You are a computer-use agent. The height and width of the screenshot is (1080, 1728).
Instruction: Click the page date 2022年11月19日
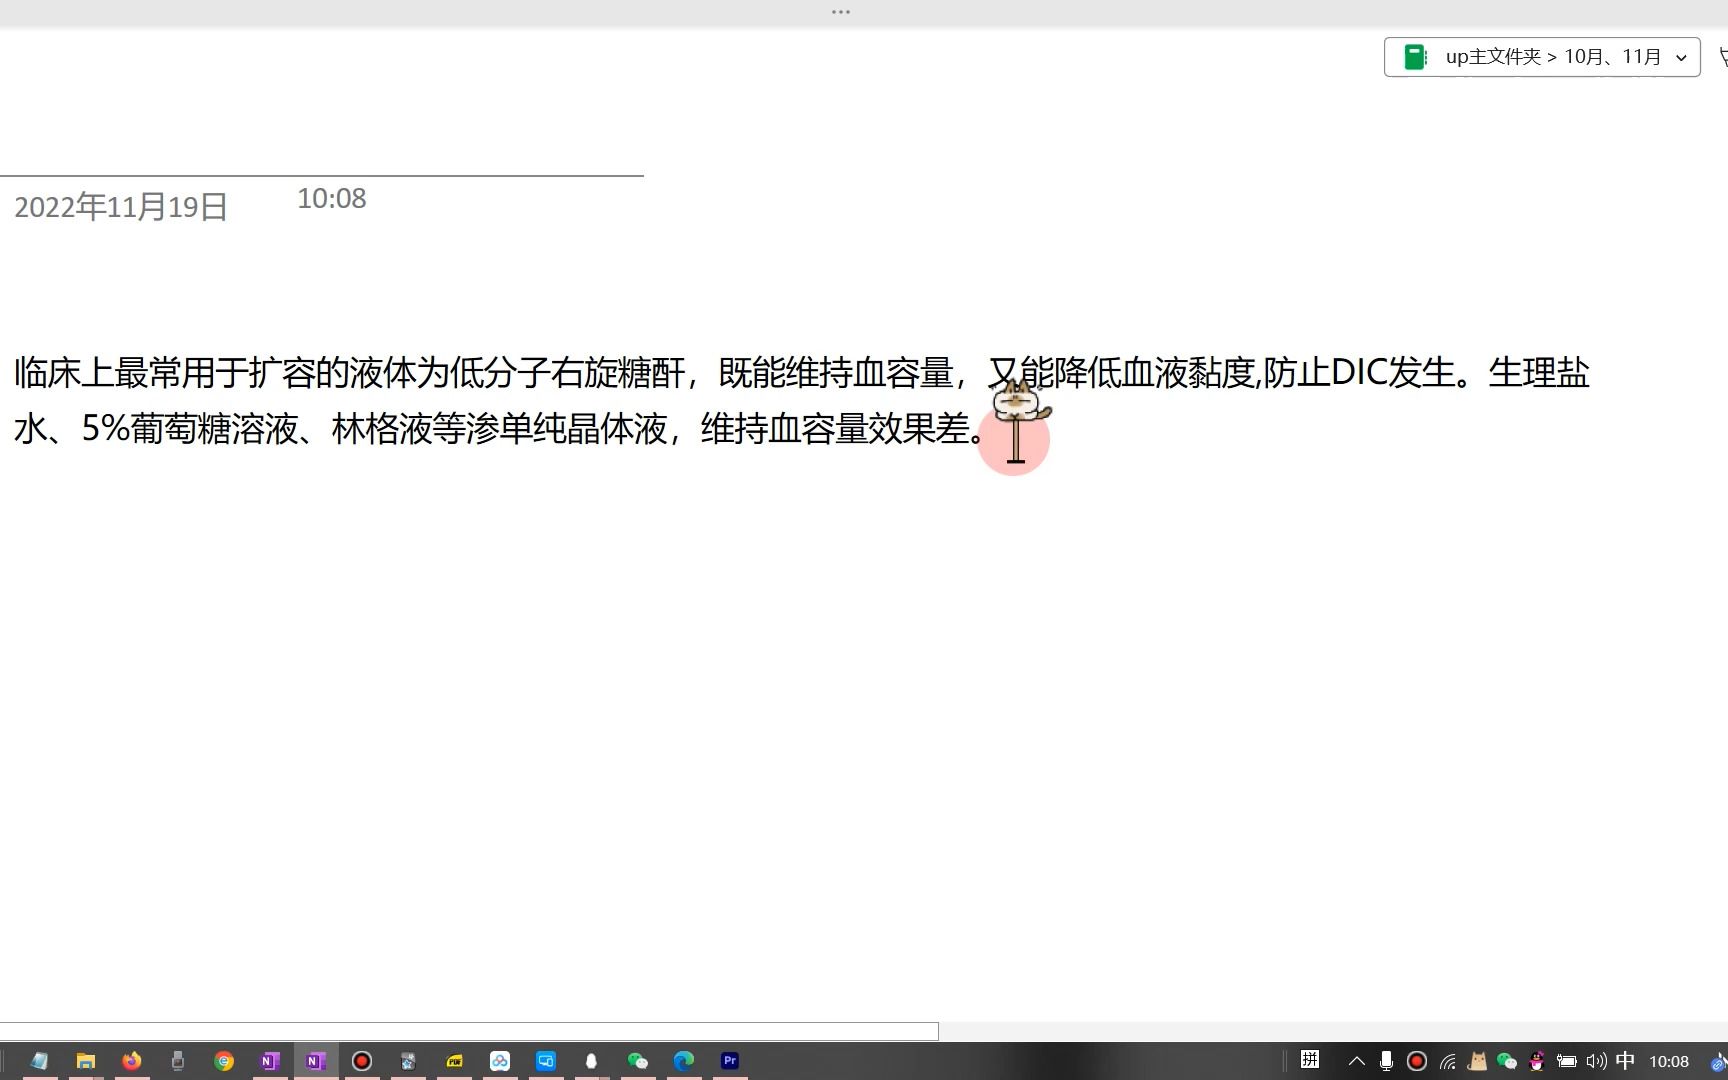tap(121, 207)
